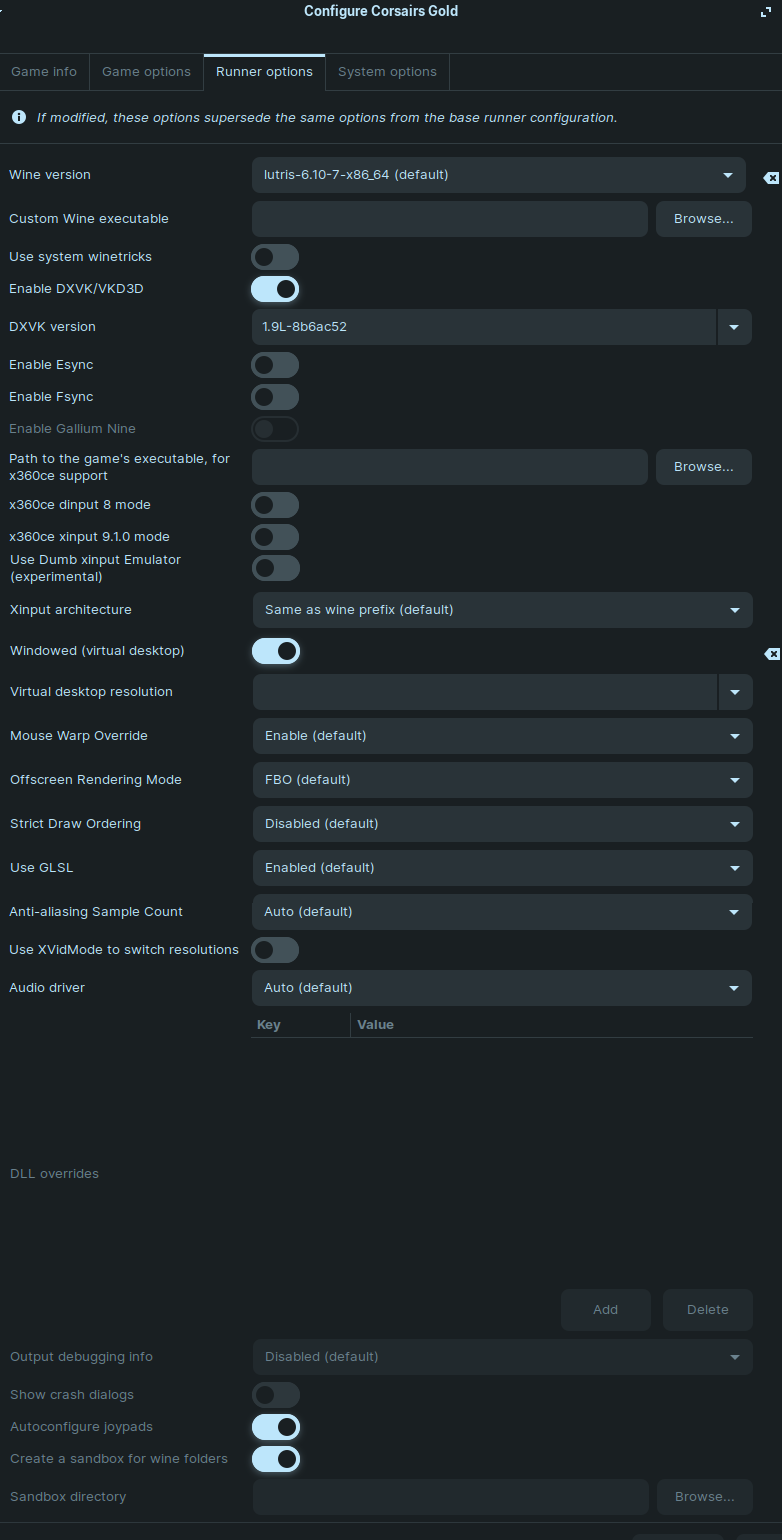Reset the Wine version option to default
782x1540 pixels.
[x=771, y=178]
